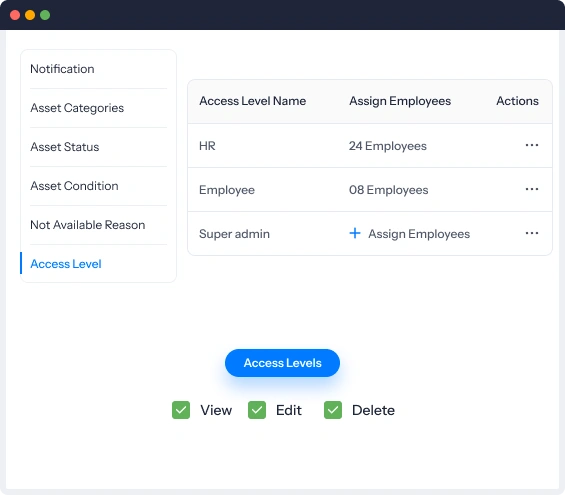565x495 pixels.
Task: Click Assign Employees column header
Action: coord(400,101)
